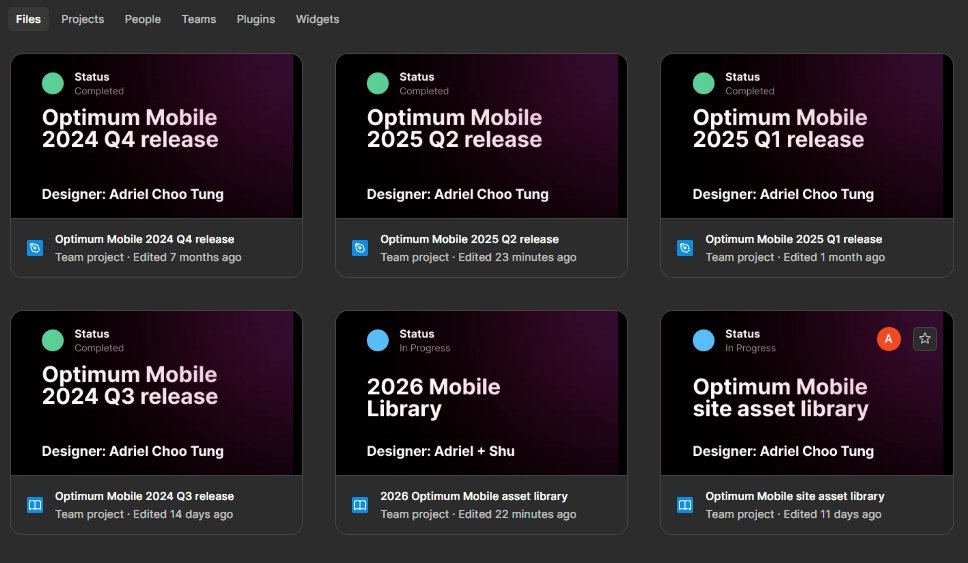Click green status dot on 2024 Q4 release thumbnail
This screenshot has height=563, width=968.
pos(53,83)
